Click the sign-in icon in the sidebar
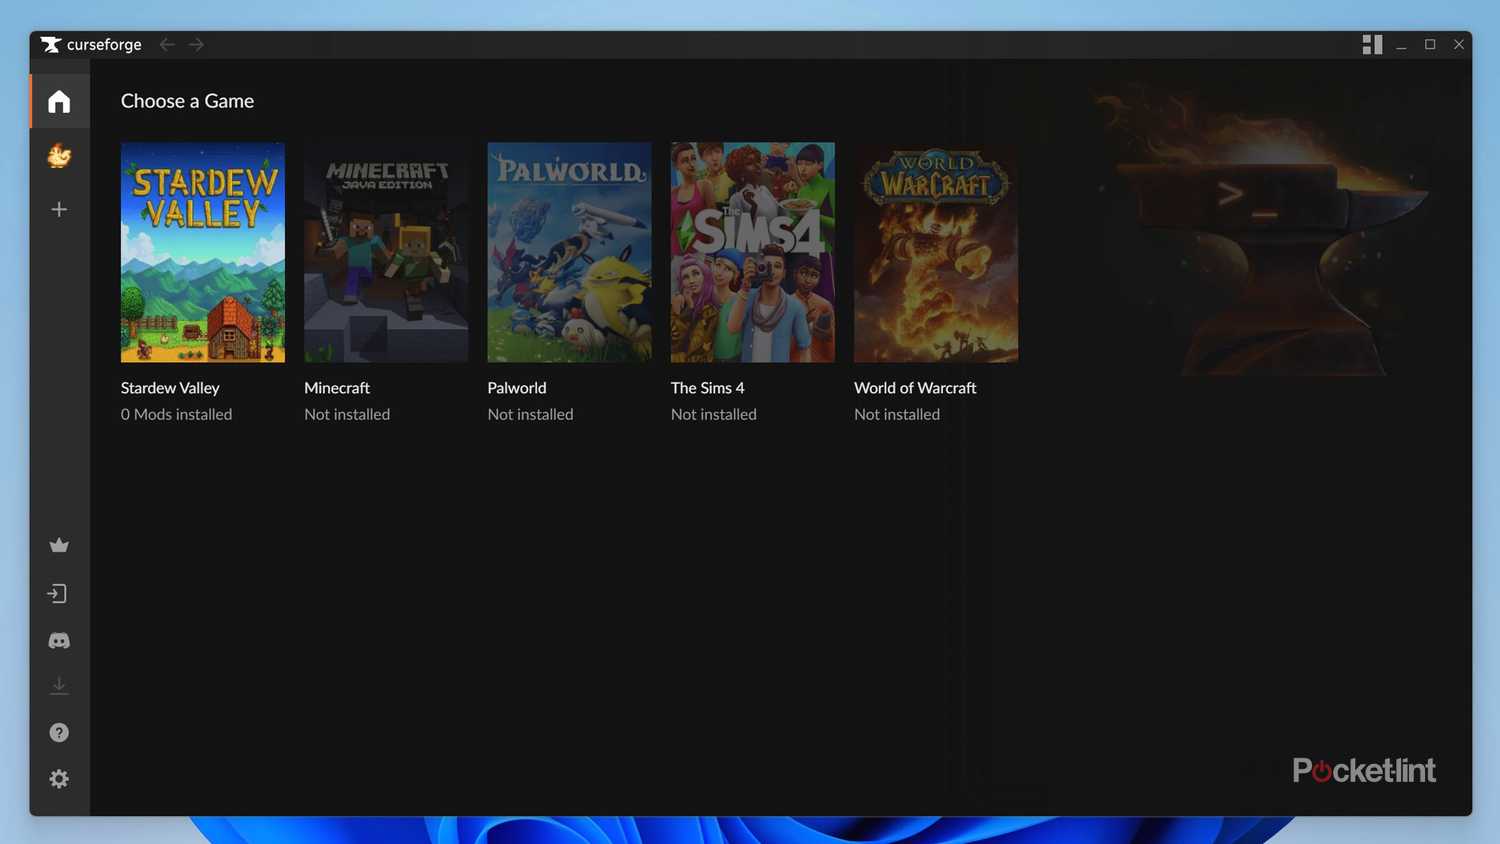This screenshot has width=1500, height=844. (58, 593)
